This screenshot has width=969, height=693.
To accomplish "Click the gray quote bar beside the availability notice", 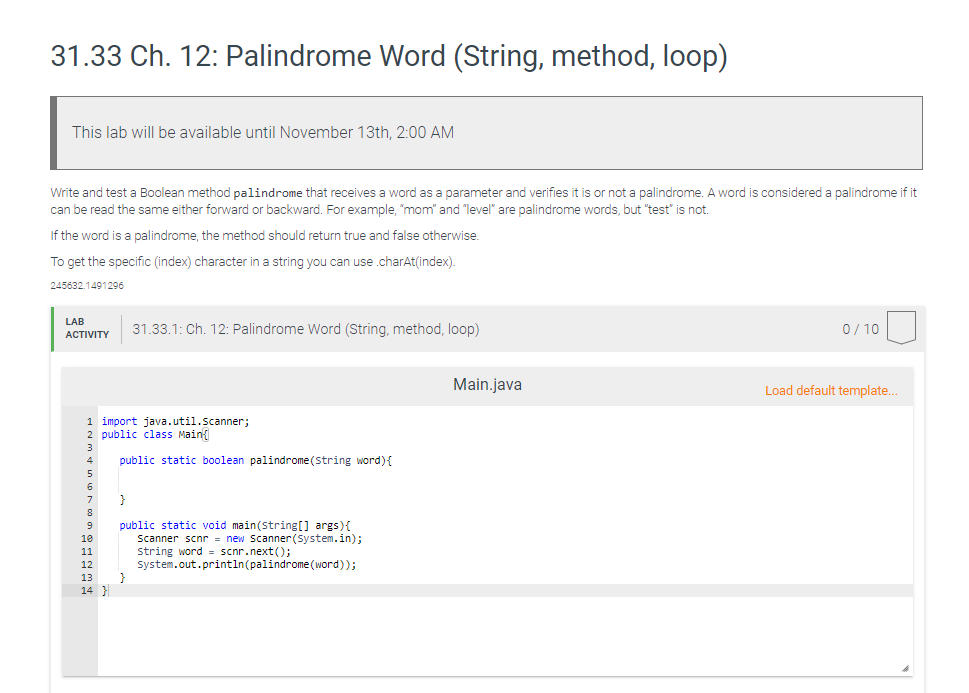I will click(x=53, y=132).
